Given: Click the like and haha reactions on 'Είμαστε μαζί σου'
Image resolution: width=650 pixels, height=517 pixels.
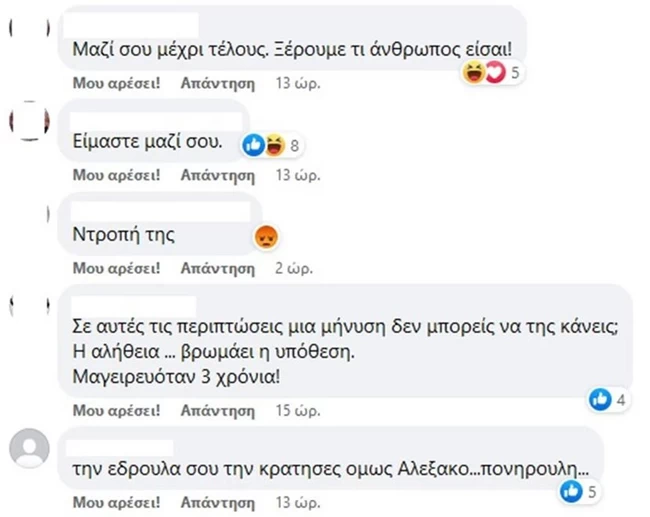Looking at the screenshot, I should [264, 146].
